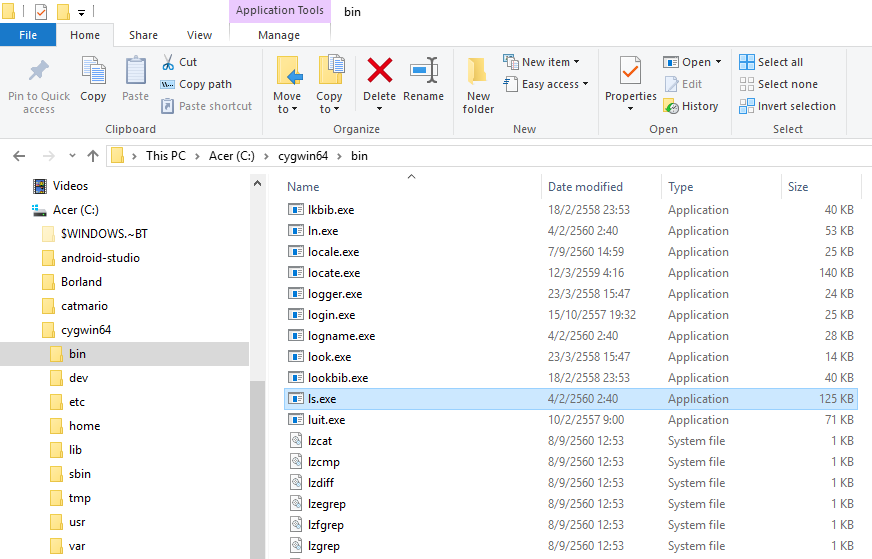The width and height of the screenshot is (872, 559).
Task: Expand the New item dropdown
Action: tap(545, 62)
